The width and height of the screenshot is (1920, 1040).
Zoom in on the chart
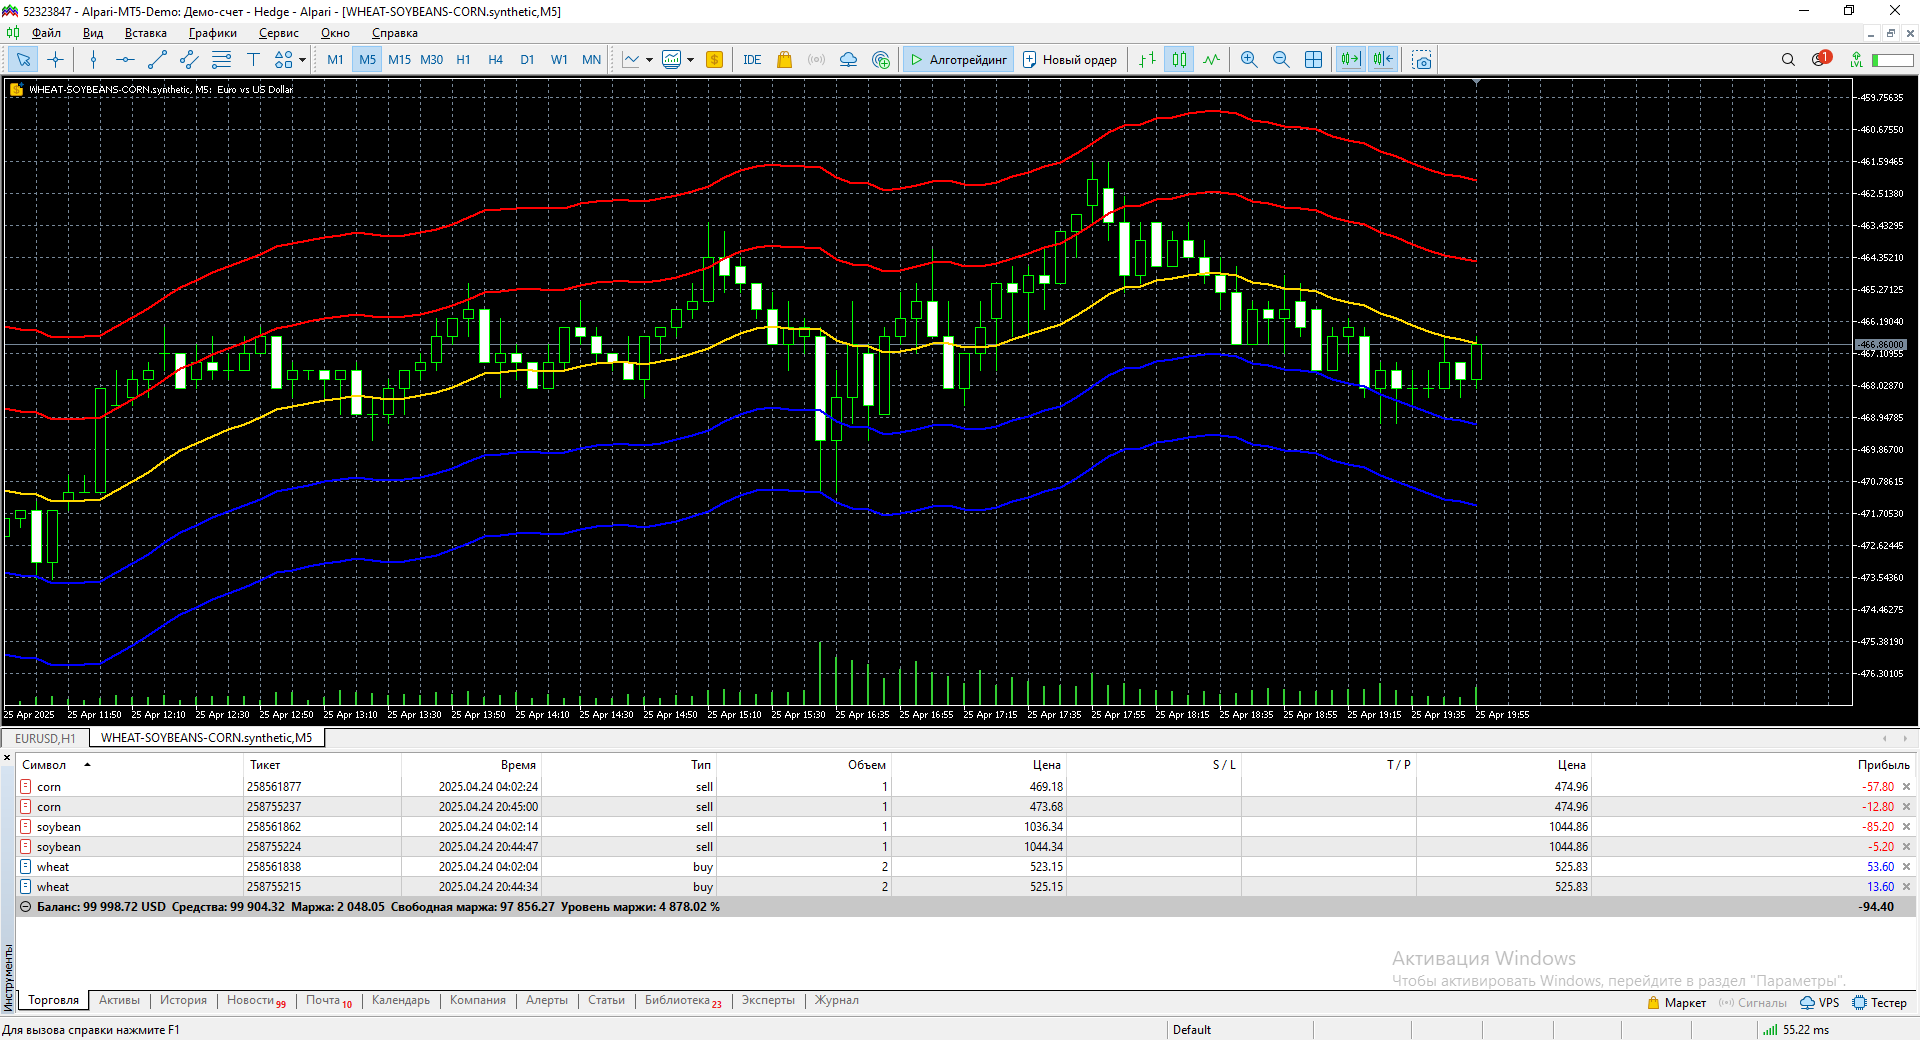[1249, 60]
